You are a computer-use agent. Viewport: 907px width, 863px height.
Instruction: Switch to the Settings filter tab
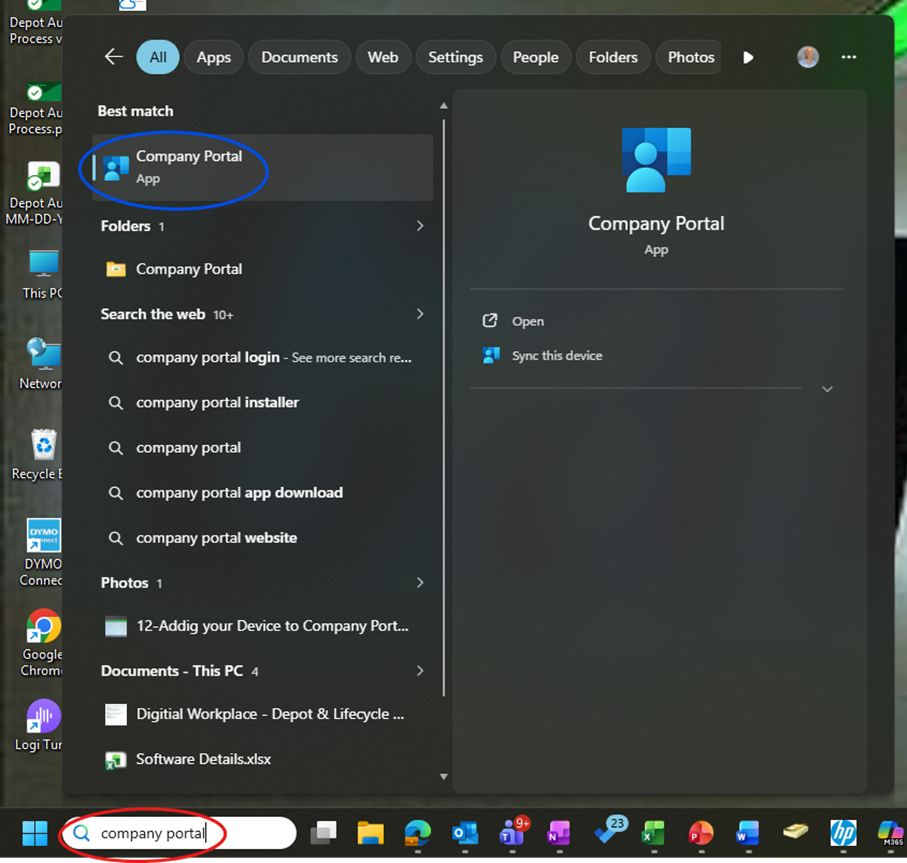tap(455, 57)
